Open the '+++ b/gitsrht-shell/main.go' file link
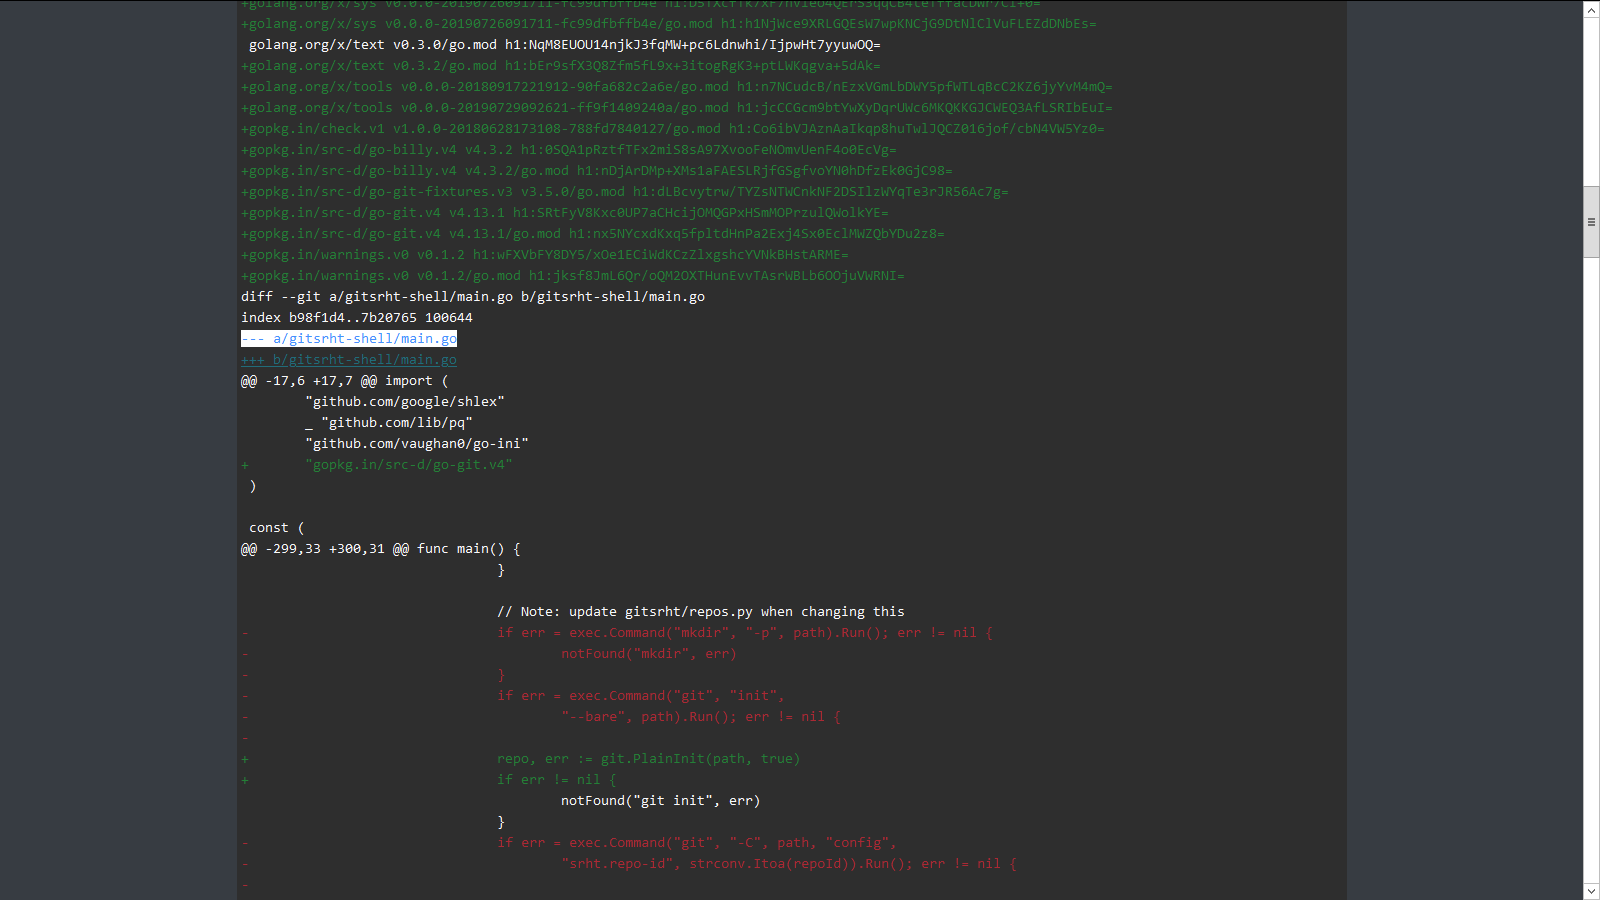This screenshot has height=900, width=1600. click(x=349, y=360)
